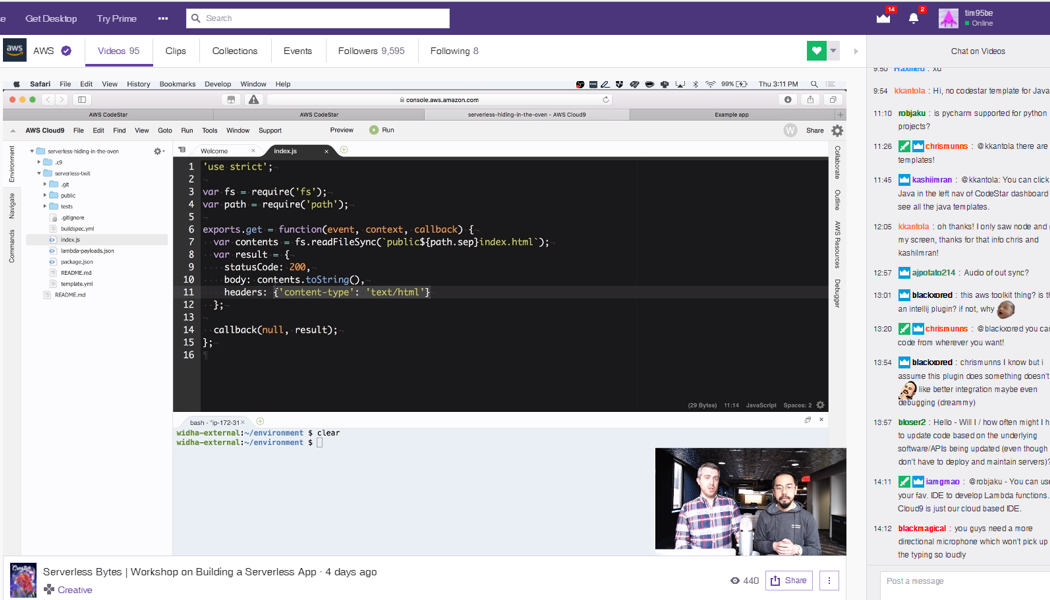Image resolution: width=1050 pixels, height=600 pixels.
Task: Click the Dropbox icon in the menu bar
Action: [619, 84]
